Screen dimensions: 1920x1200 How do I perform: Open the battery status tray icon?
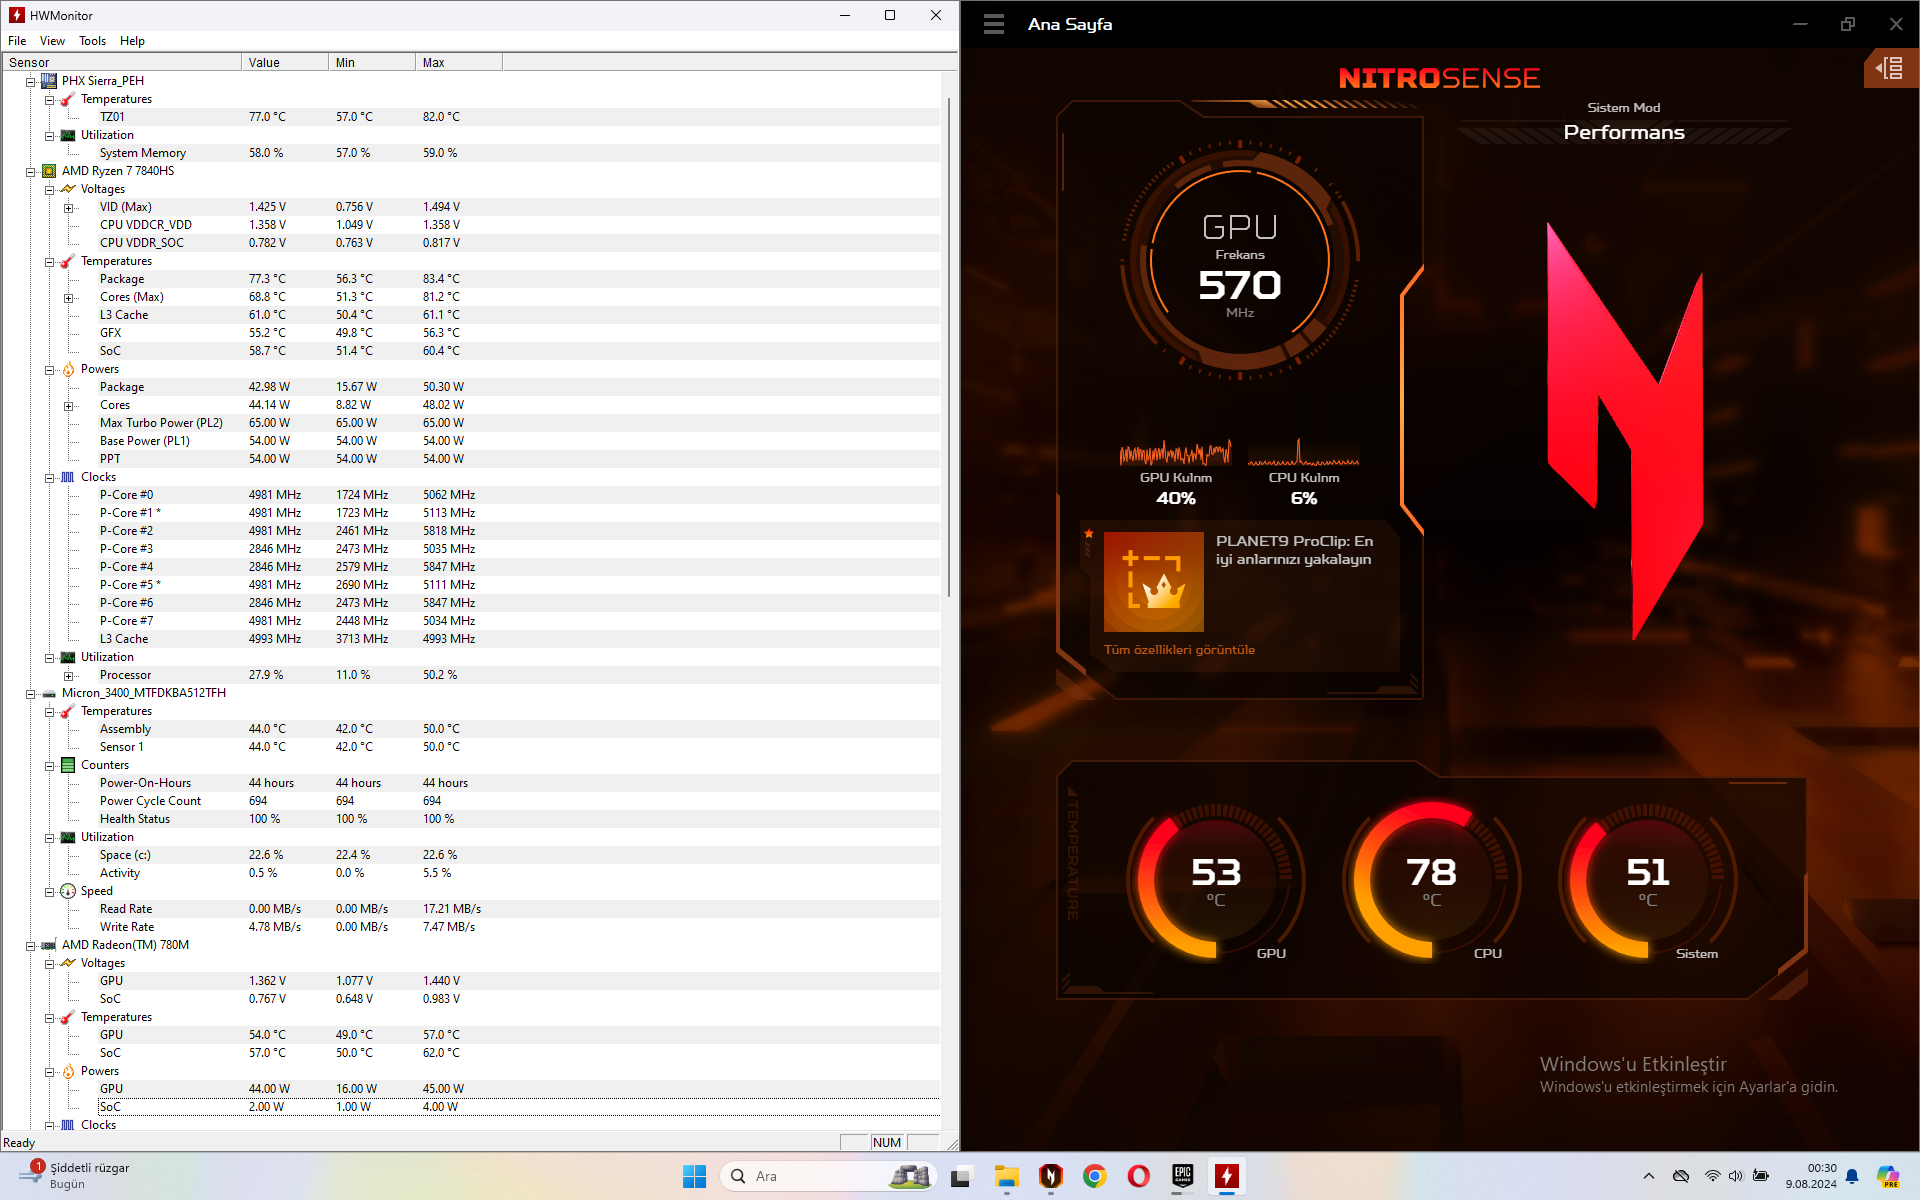1760,1176
